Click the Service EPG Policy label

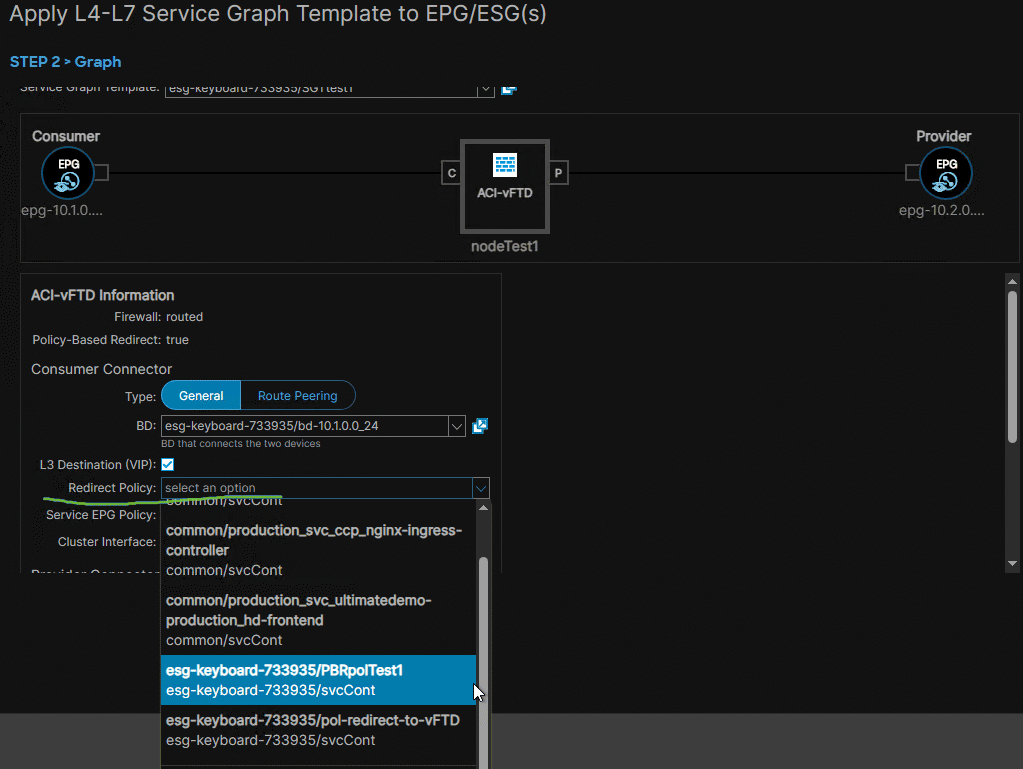click(100, 515)
